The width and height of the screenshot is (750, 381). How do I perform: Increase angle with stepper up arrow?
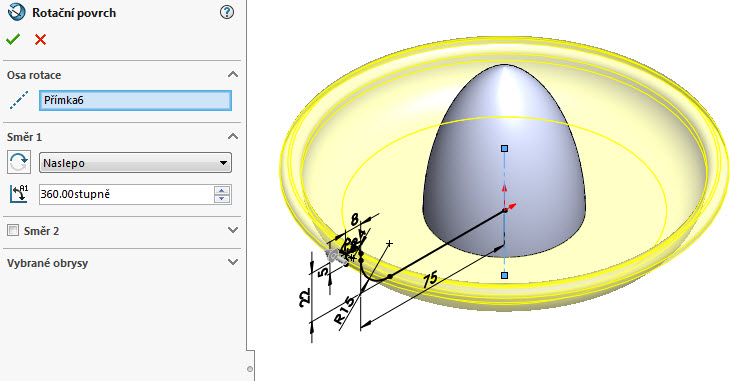[x=222, y=190]
